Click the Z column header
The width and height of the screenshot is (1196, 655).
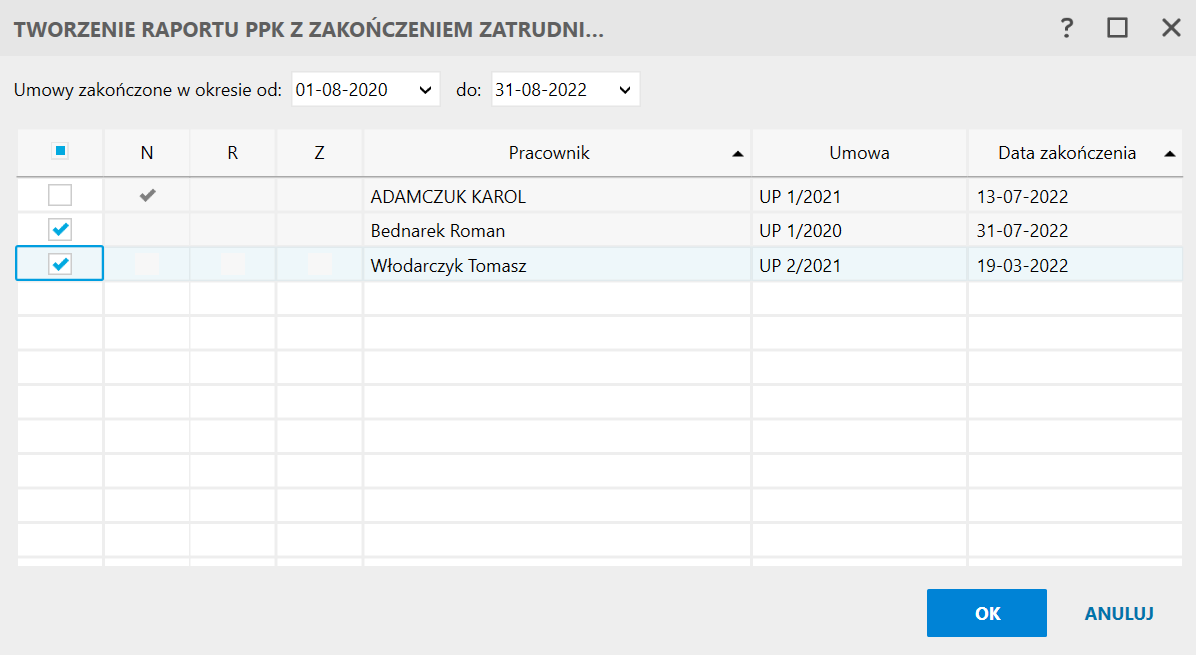click(x=320, y=153)
